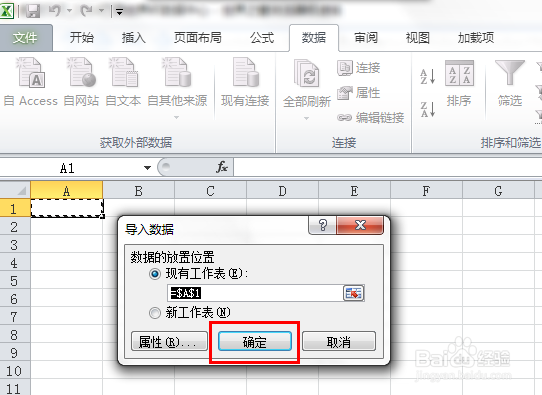542x395 pixels.
Task: Cancel import with 取消 button
Action: 339,341
